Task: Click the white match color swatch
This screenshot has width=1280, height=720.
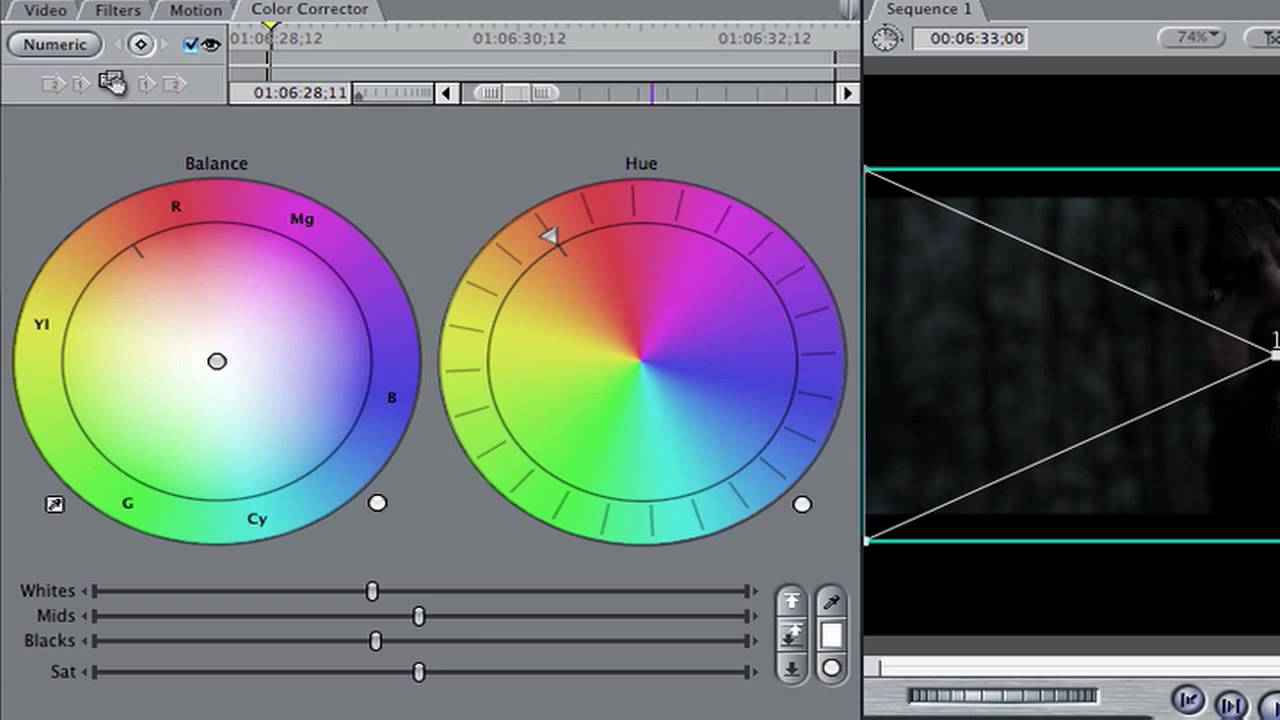Action: (832, 635)
